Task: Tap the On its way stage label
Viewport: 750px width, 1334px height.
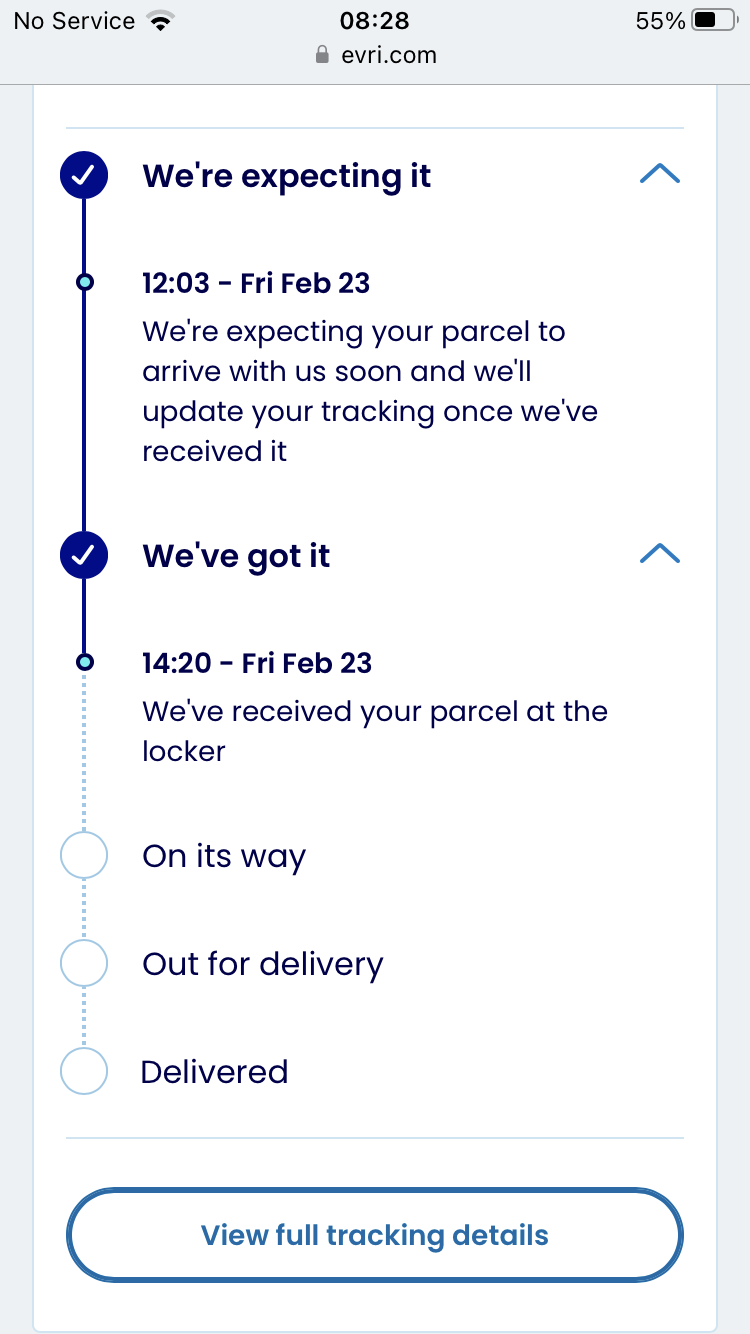Action: (x=224, y=857)
